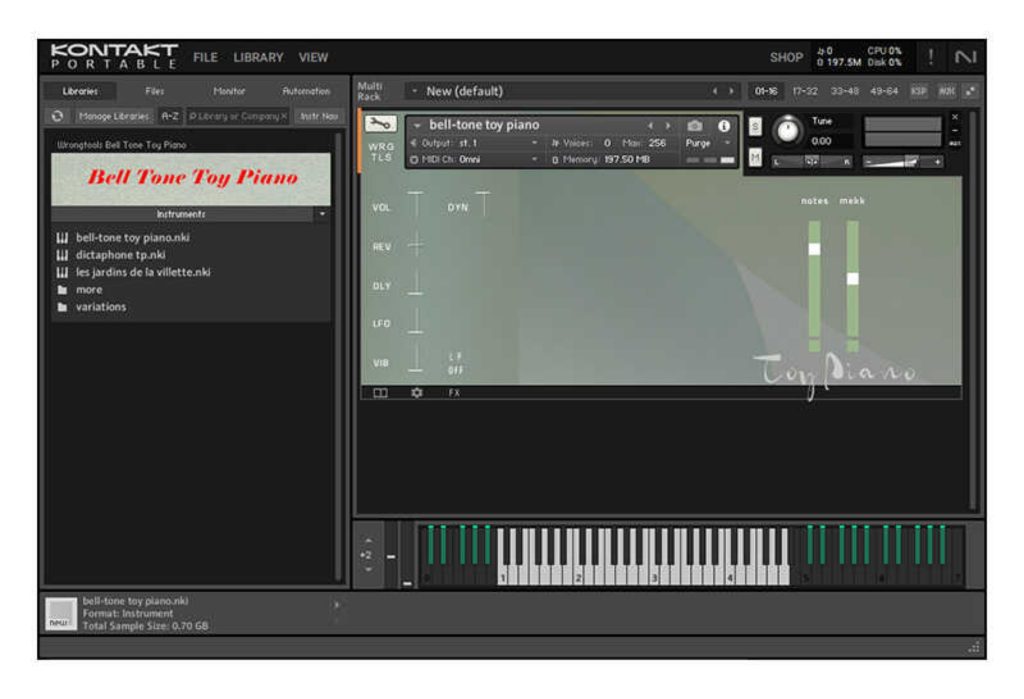
Task: Shift keyboard octave up arrow
Action: coord(368,541)
